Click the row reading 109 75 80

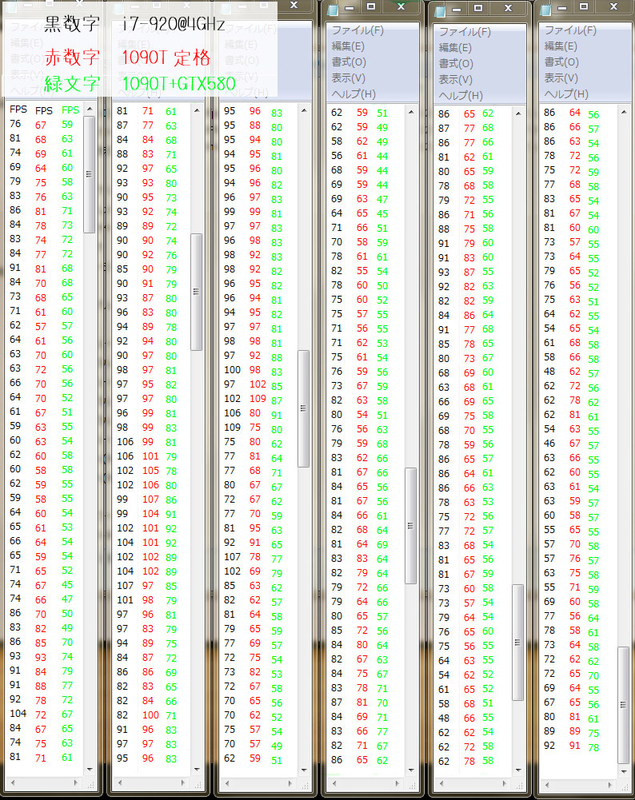253,428
